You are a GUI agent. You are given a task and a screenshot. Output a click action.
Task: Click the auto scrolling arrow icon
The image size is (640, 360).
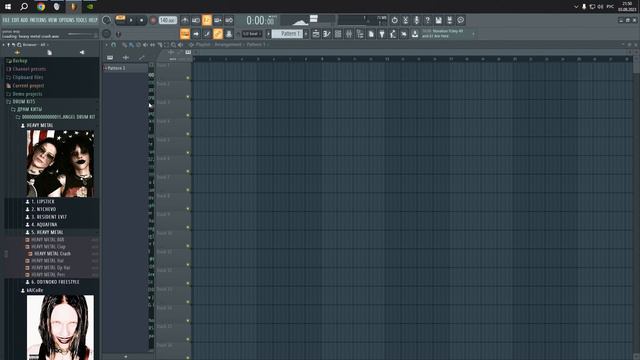[x=196, y=34]
